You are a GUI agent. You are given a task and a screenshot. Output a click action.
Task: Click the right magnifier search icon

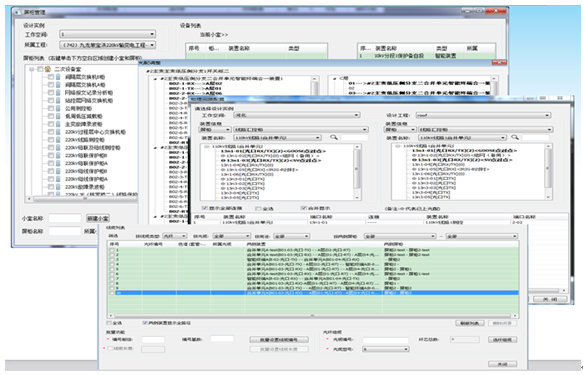[515, 138]
